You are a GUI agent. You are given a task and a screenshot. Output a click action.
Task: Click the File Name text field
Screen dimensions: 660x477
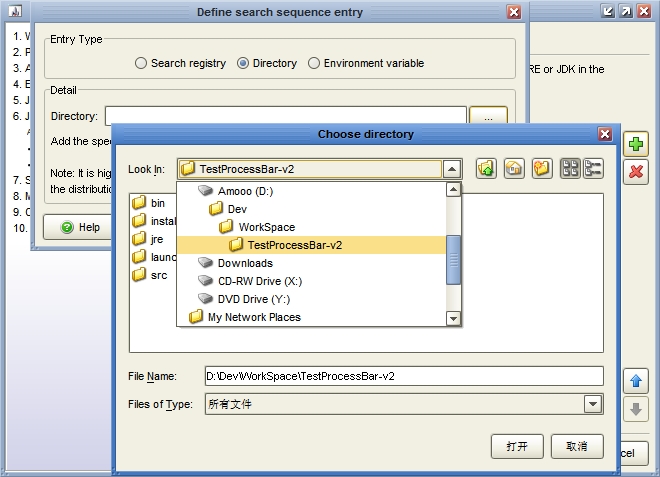(x=404, y=376)
